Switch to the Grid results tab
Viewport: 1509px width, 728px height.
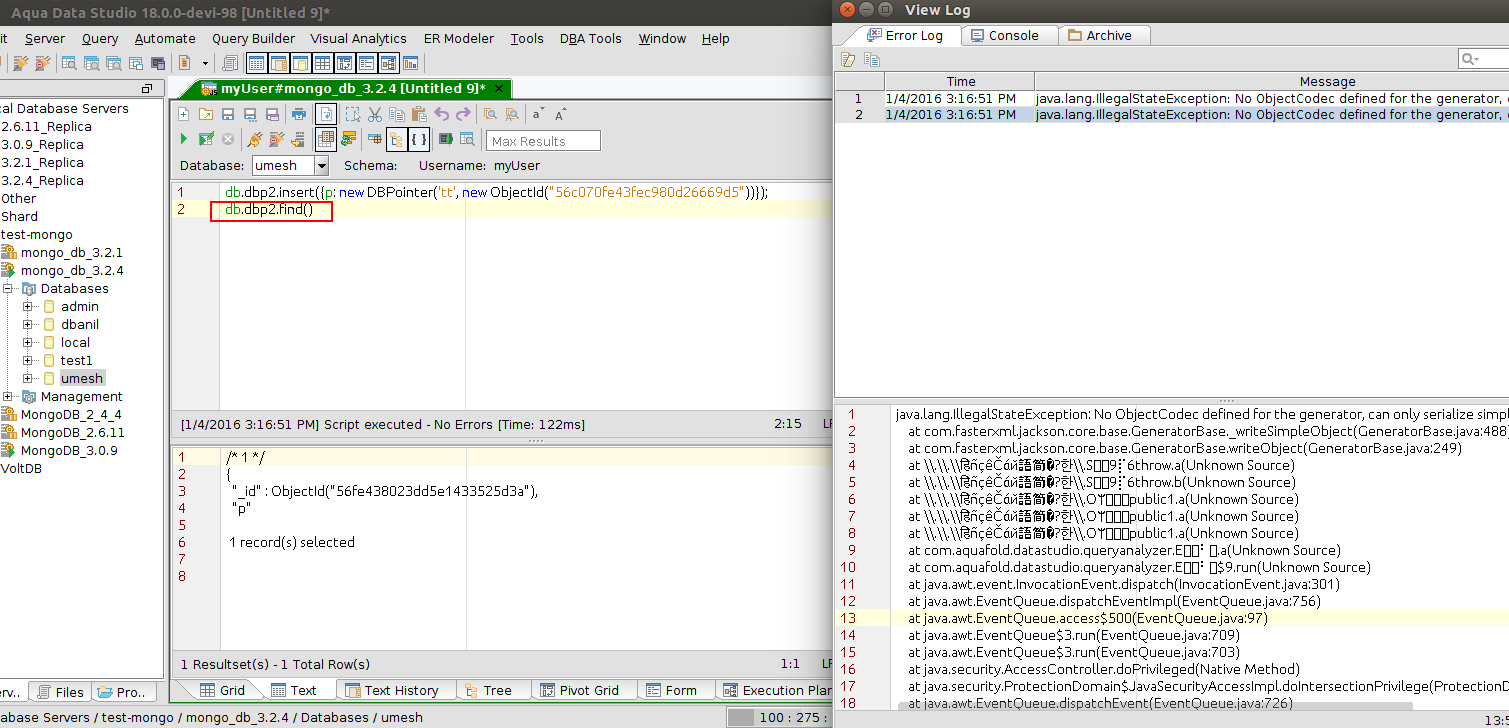click(221, 690)
